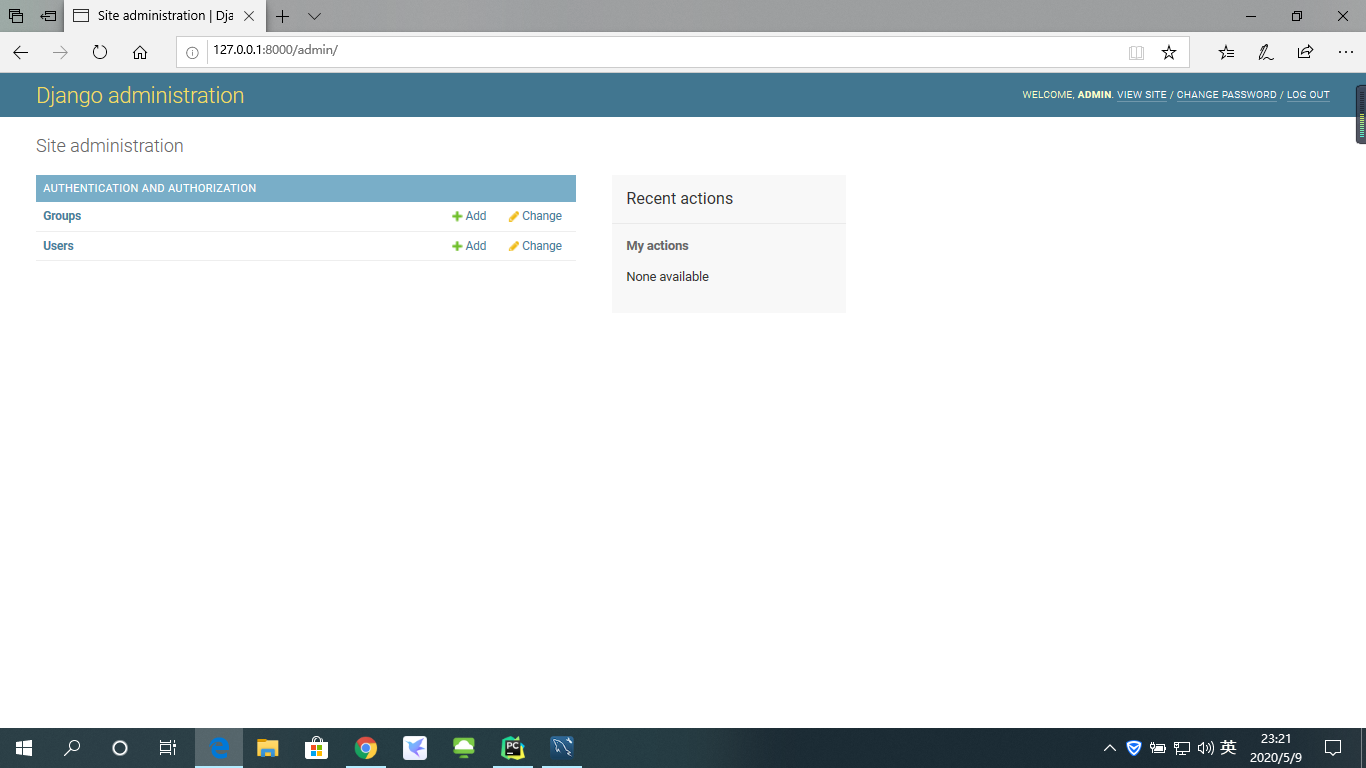Log out of the admin
This screenshot has width=1366, height=768.
coord(1308,95)
